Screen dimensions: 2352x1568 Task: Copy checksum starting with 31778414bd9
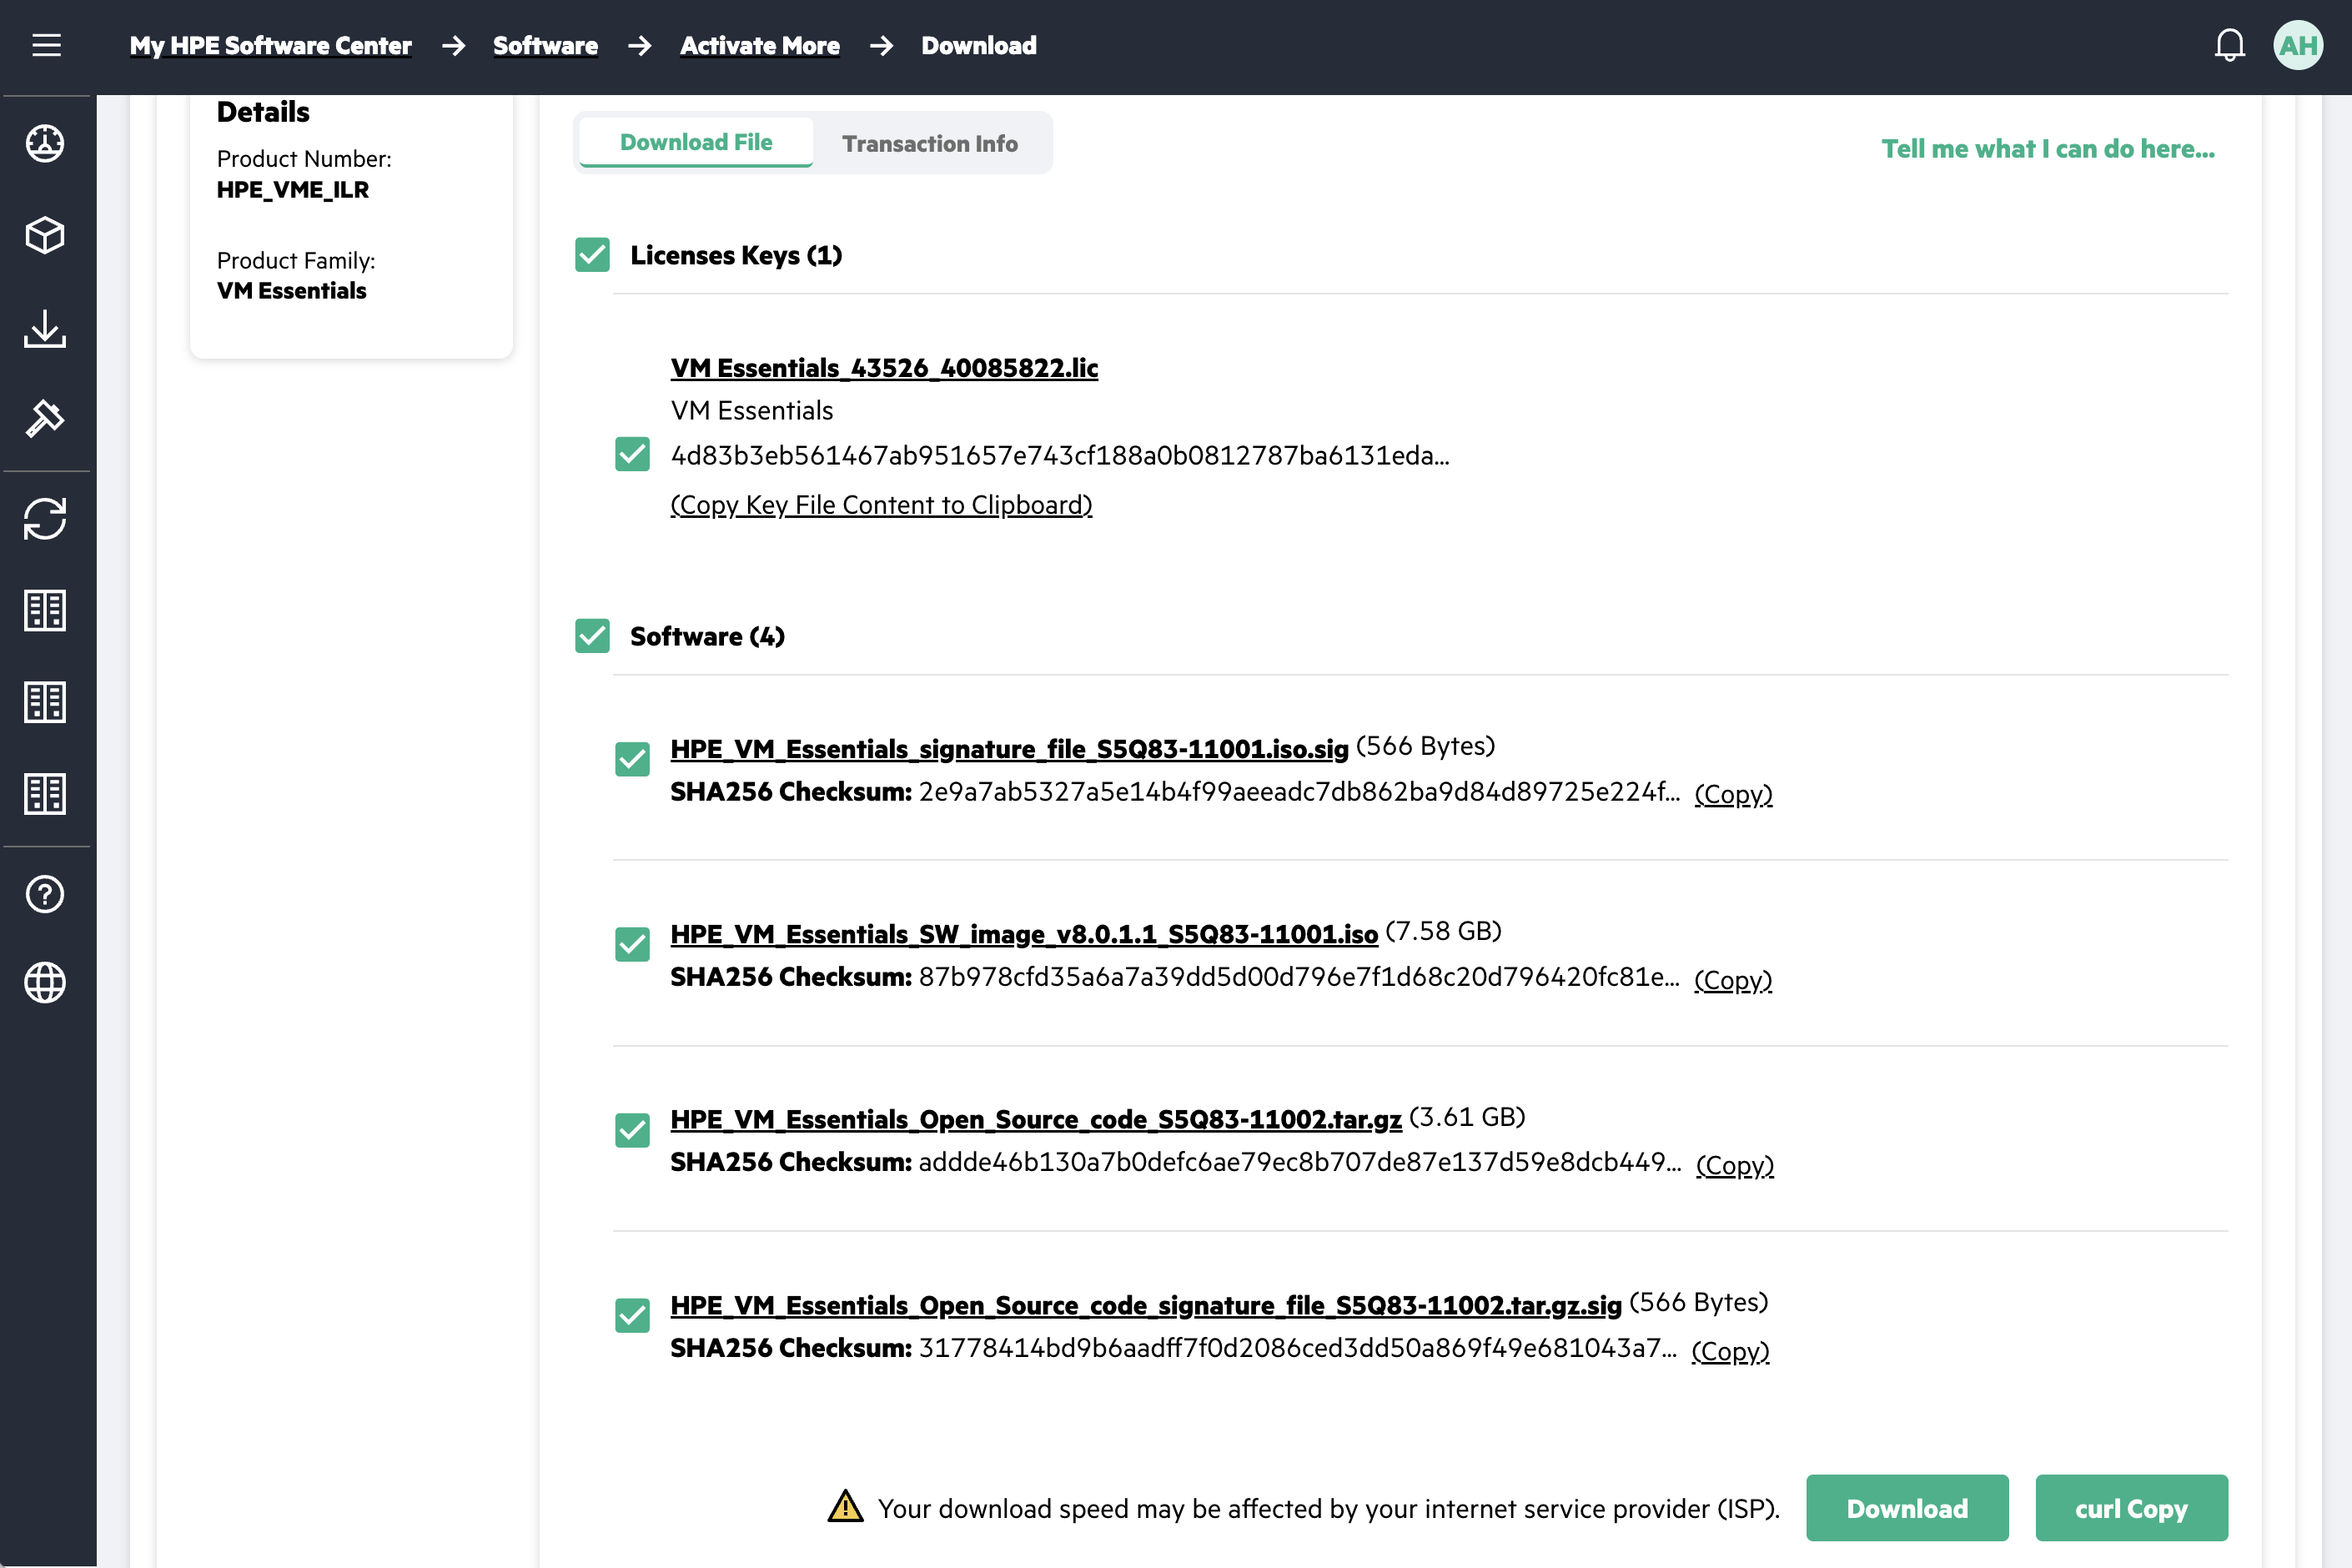pyautogui.click(x=1730, y=1351)
